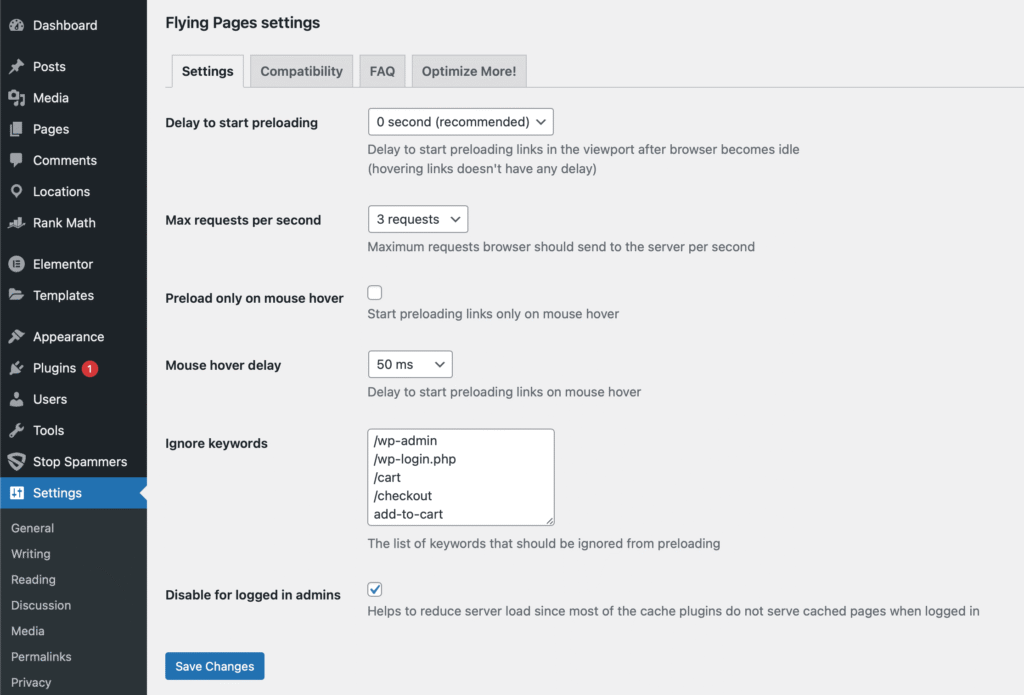Screen dimensions: 1024x695
Task: Click the Tools wrench icon
Action: click(16, 430)
